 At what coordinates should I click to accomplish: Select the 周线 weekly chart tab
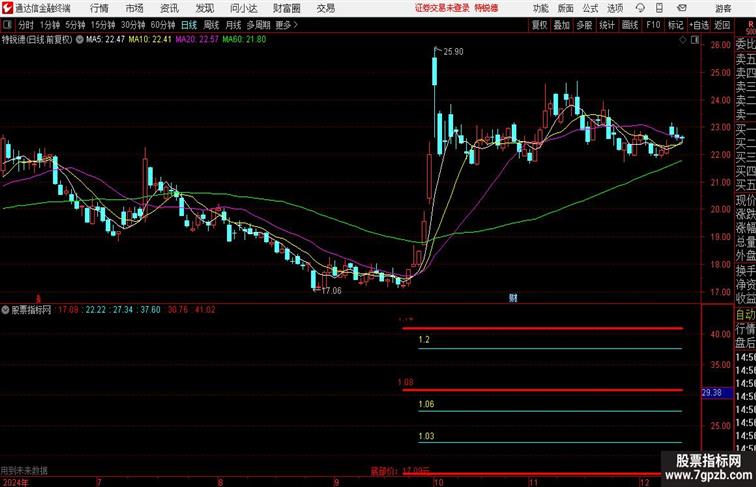pyautogui.click(x=211, y=25)
